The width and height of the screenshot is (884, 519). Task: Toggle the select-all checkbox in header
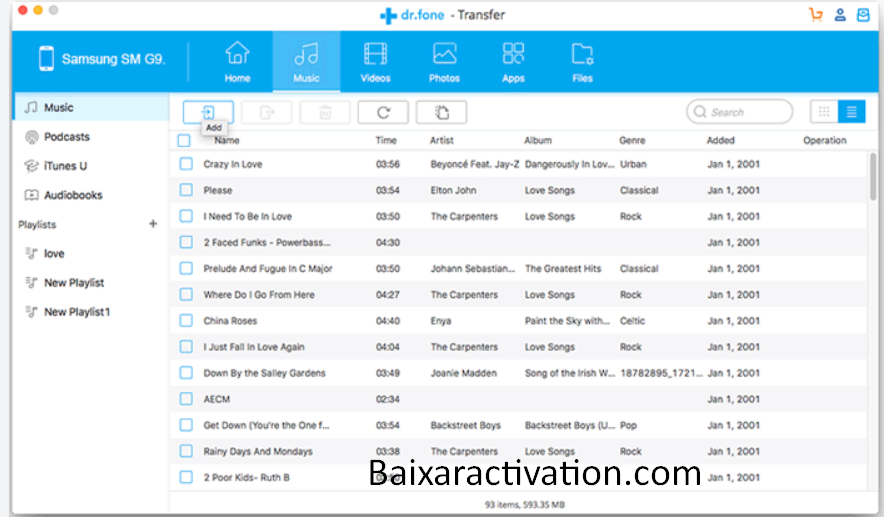pyautogui.click(x=184, y=140)
